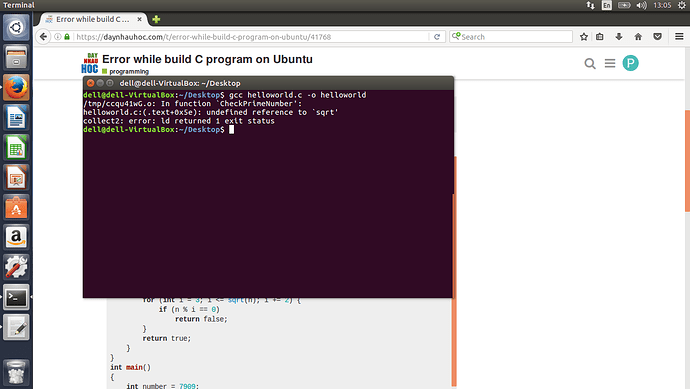Open Ubuntu Software Center launcher icon
Screen dimensions: 690x389
click(16, 207)
